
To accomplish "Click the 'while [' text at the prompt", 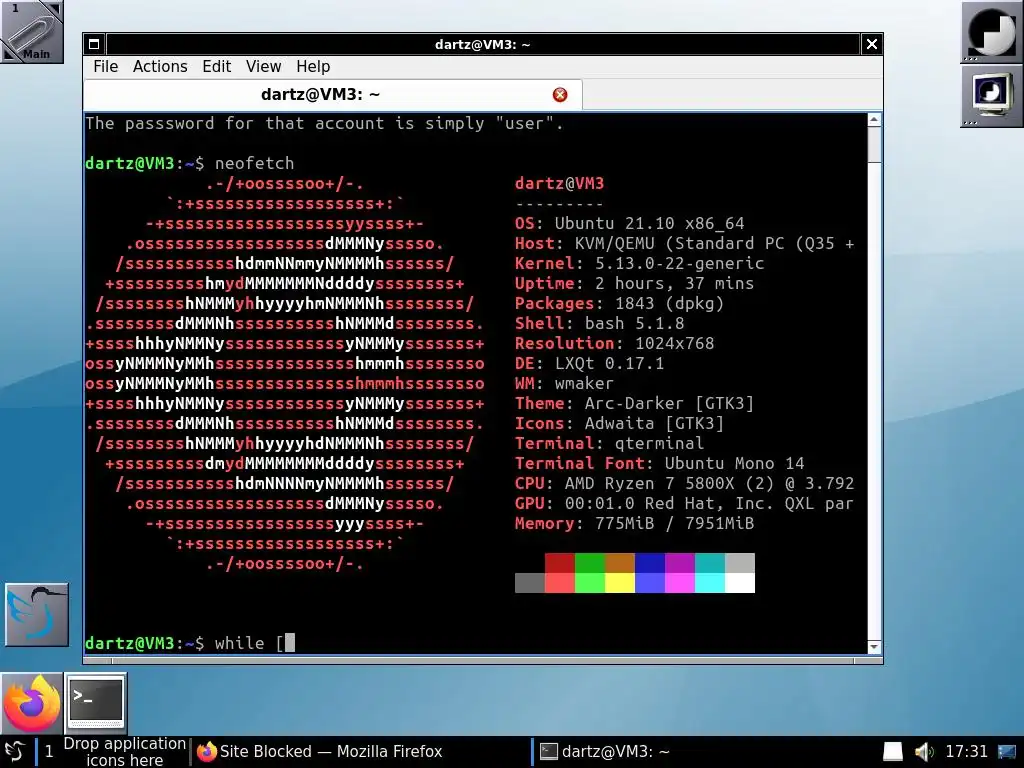I will [249, 643].
